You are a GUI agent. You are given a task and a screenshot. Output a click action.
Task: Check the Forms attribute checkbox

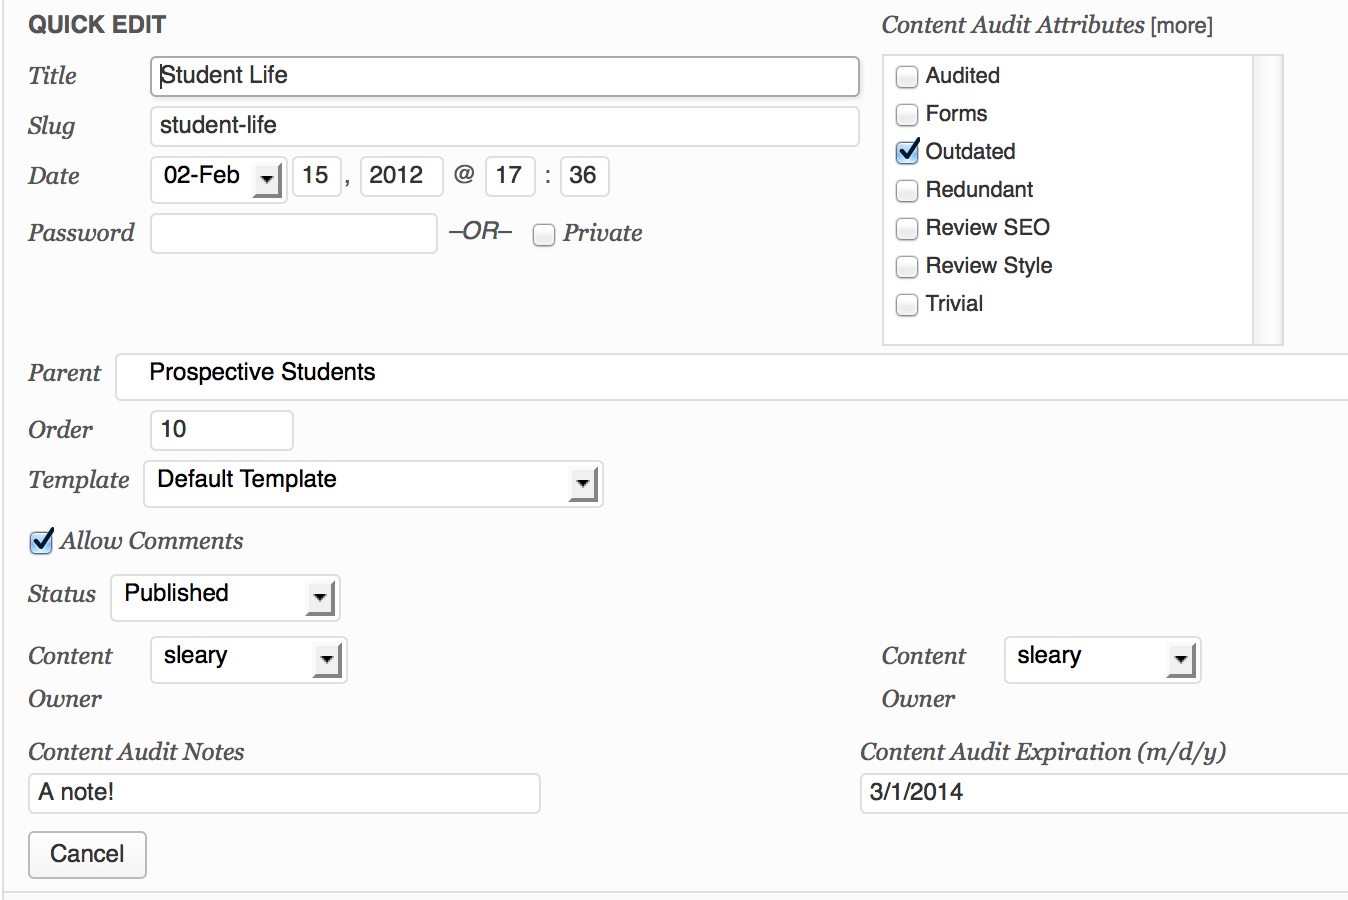click(x=907, y=115)
